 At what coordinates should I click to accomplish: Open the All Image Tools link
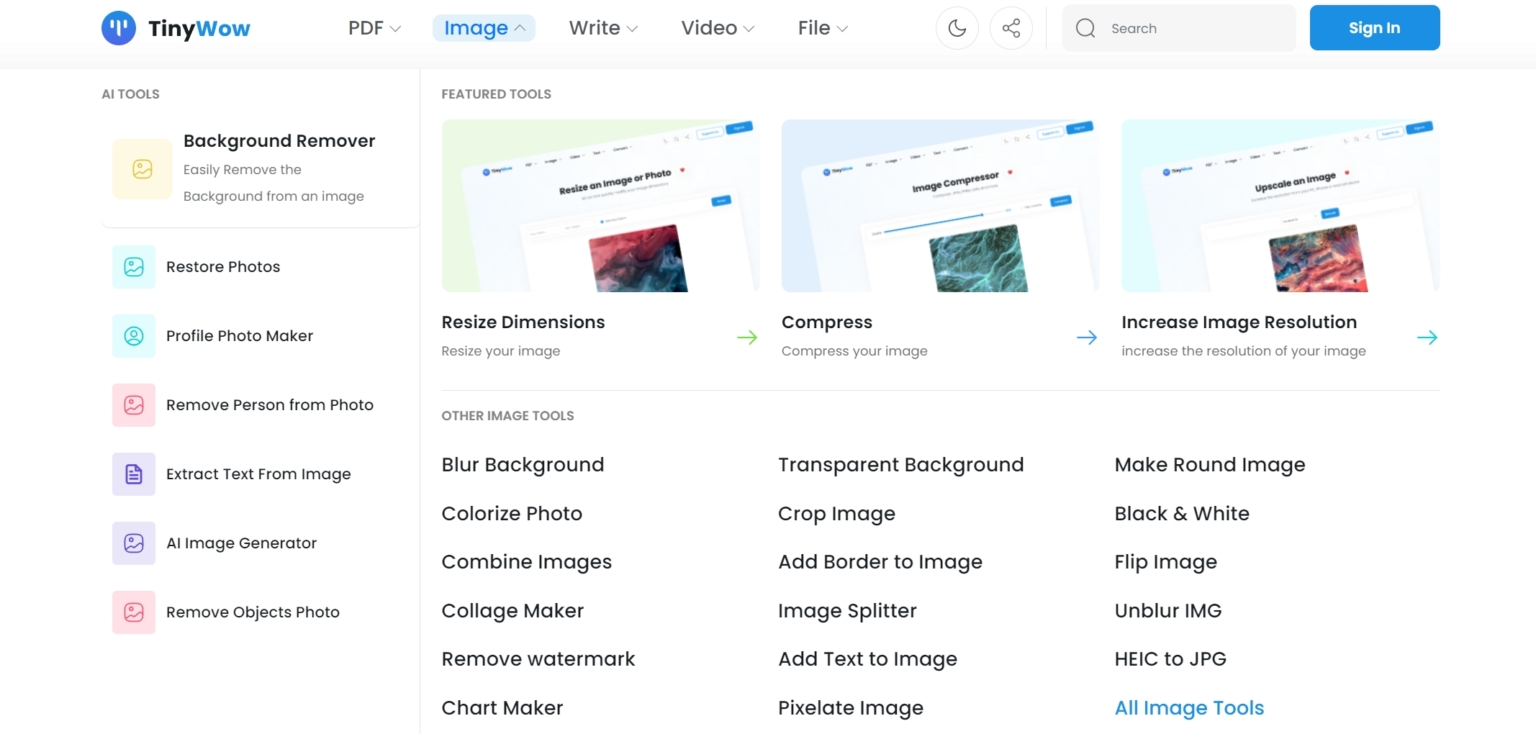[1189, 707]
